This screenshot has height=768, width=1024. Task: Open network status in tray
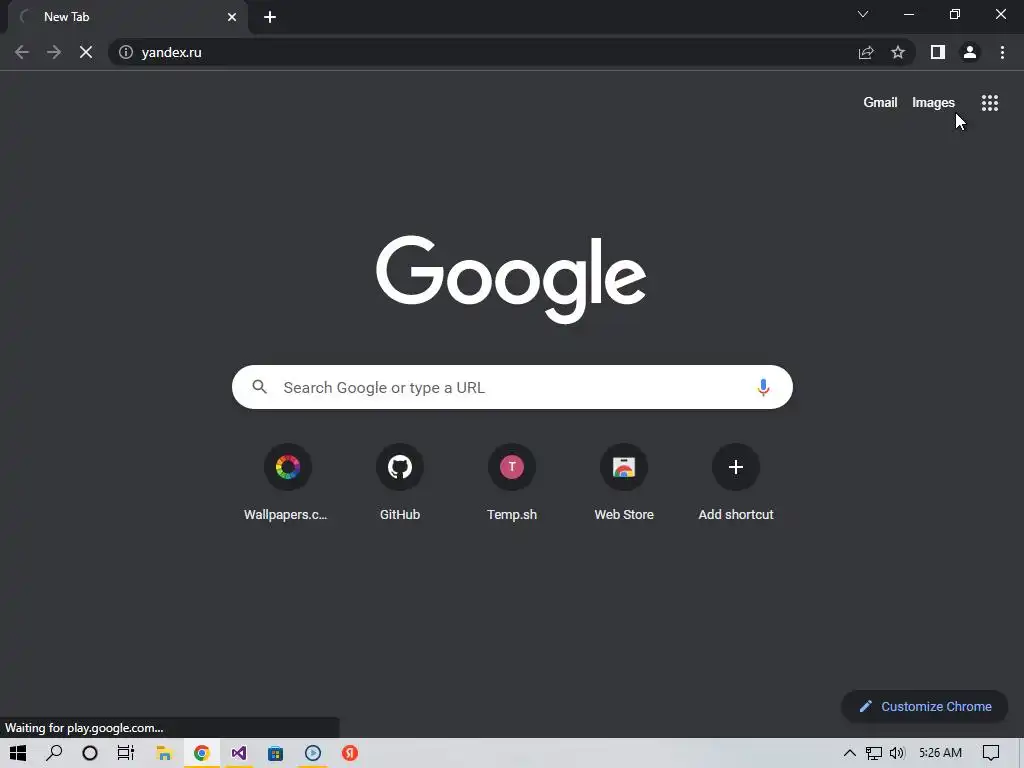point(874,753)
